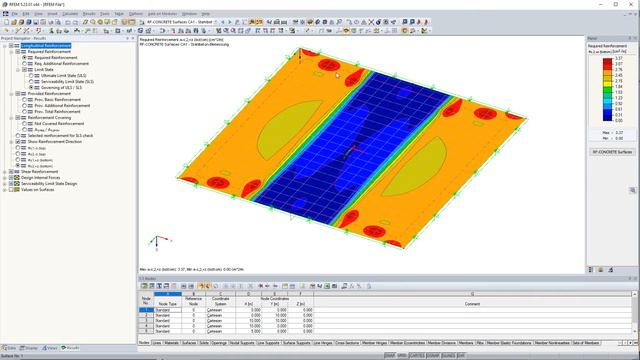This screenshot has width=640, height=360.
Task: Click the middle icon tab at Panel bottom
Action: [x=601, y=270]
